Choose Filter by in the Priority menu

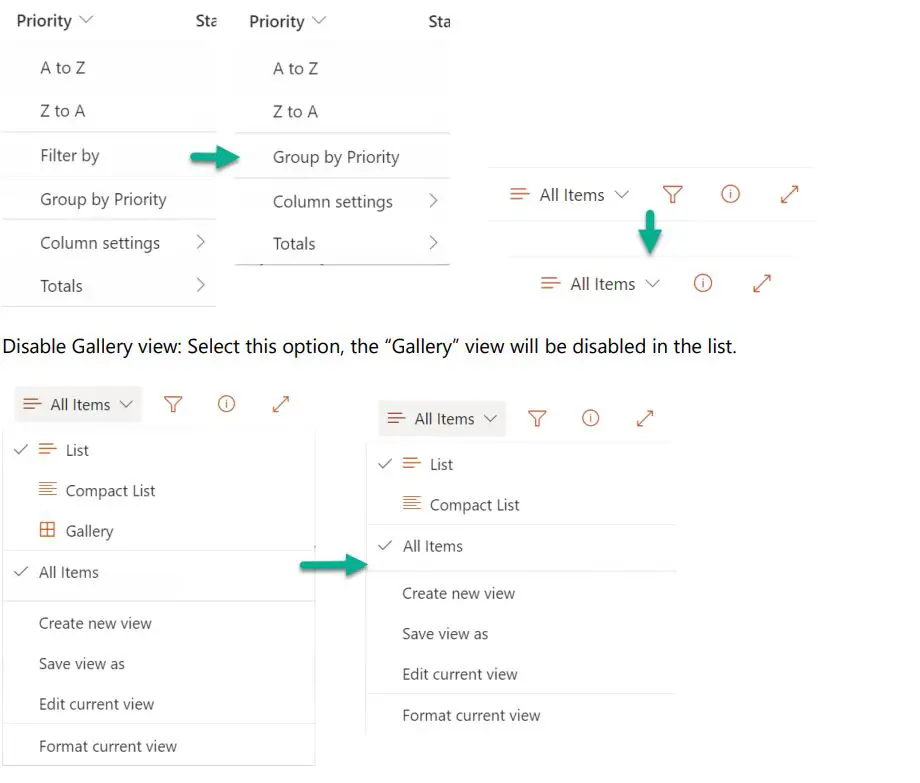tap(69, 155)
